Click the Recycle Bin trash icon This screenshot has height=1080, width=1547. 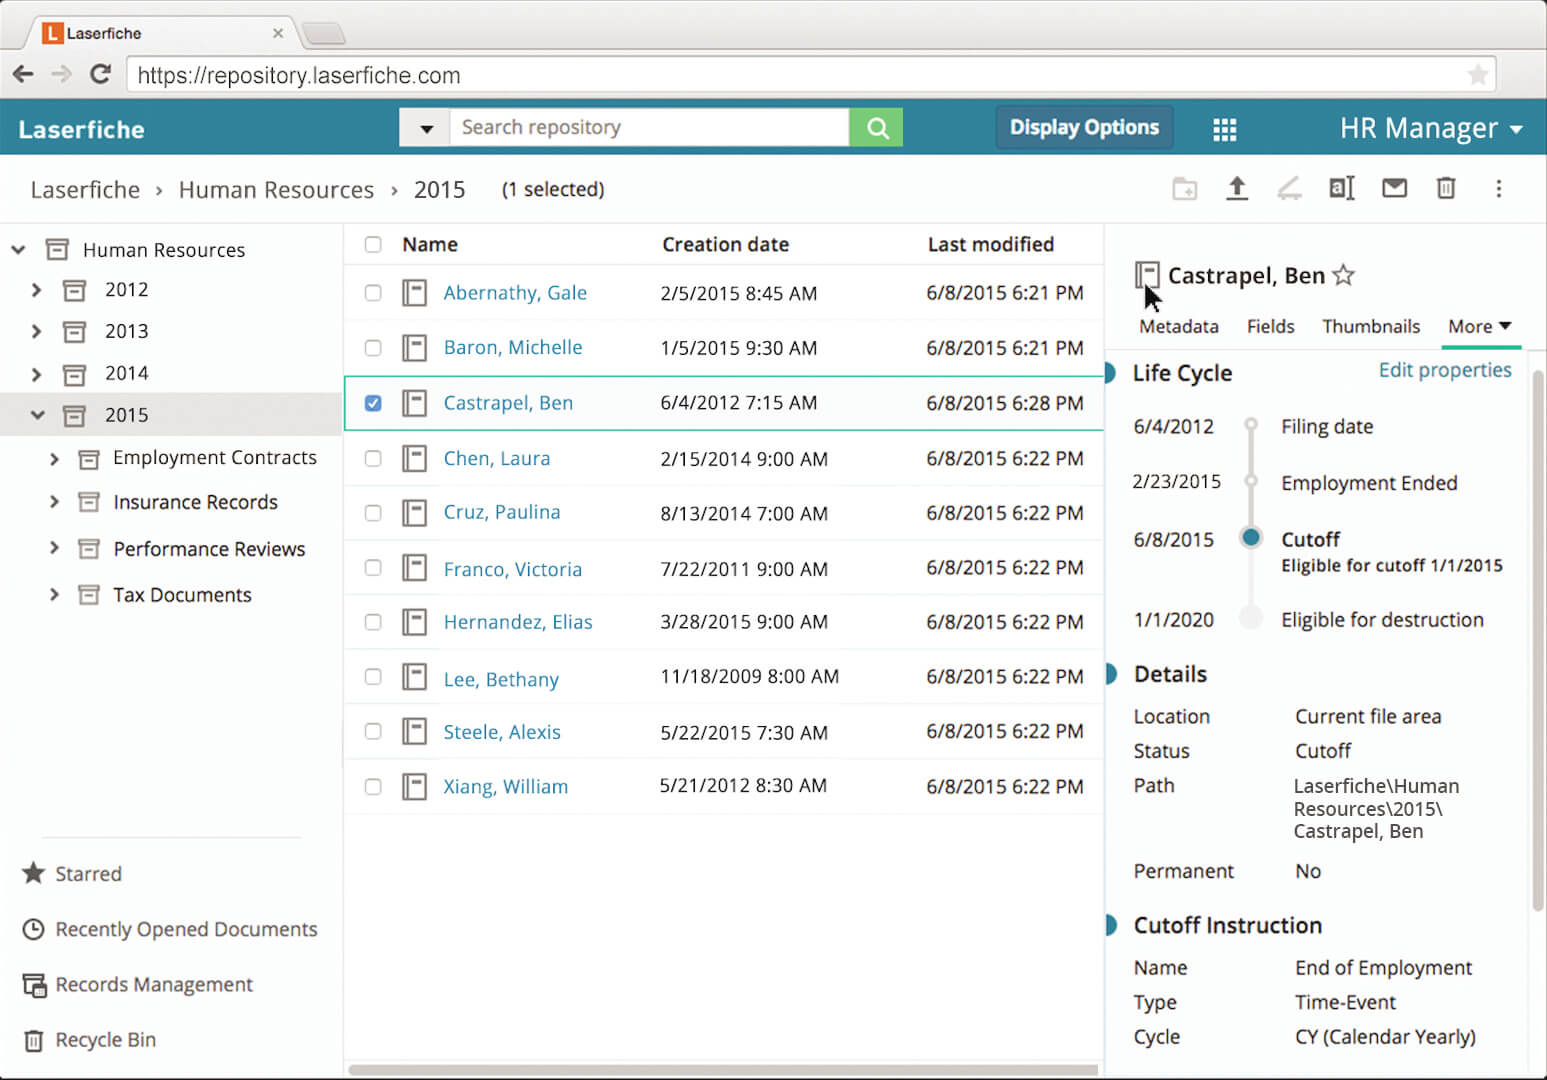[33, 1040]
